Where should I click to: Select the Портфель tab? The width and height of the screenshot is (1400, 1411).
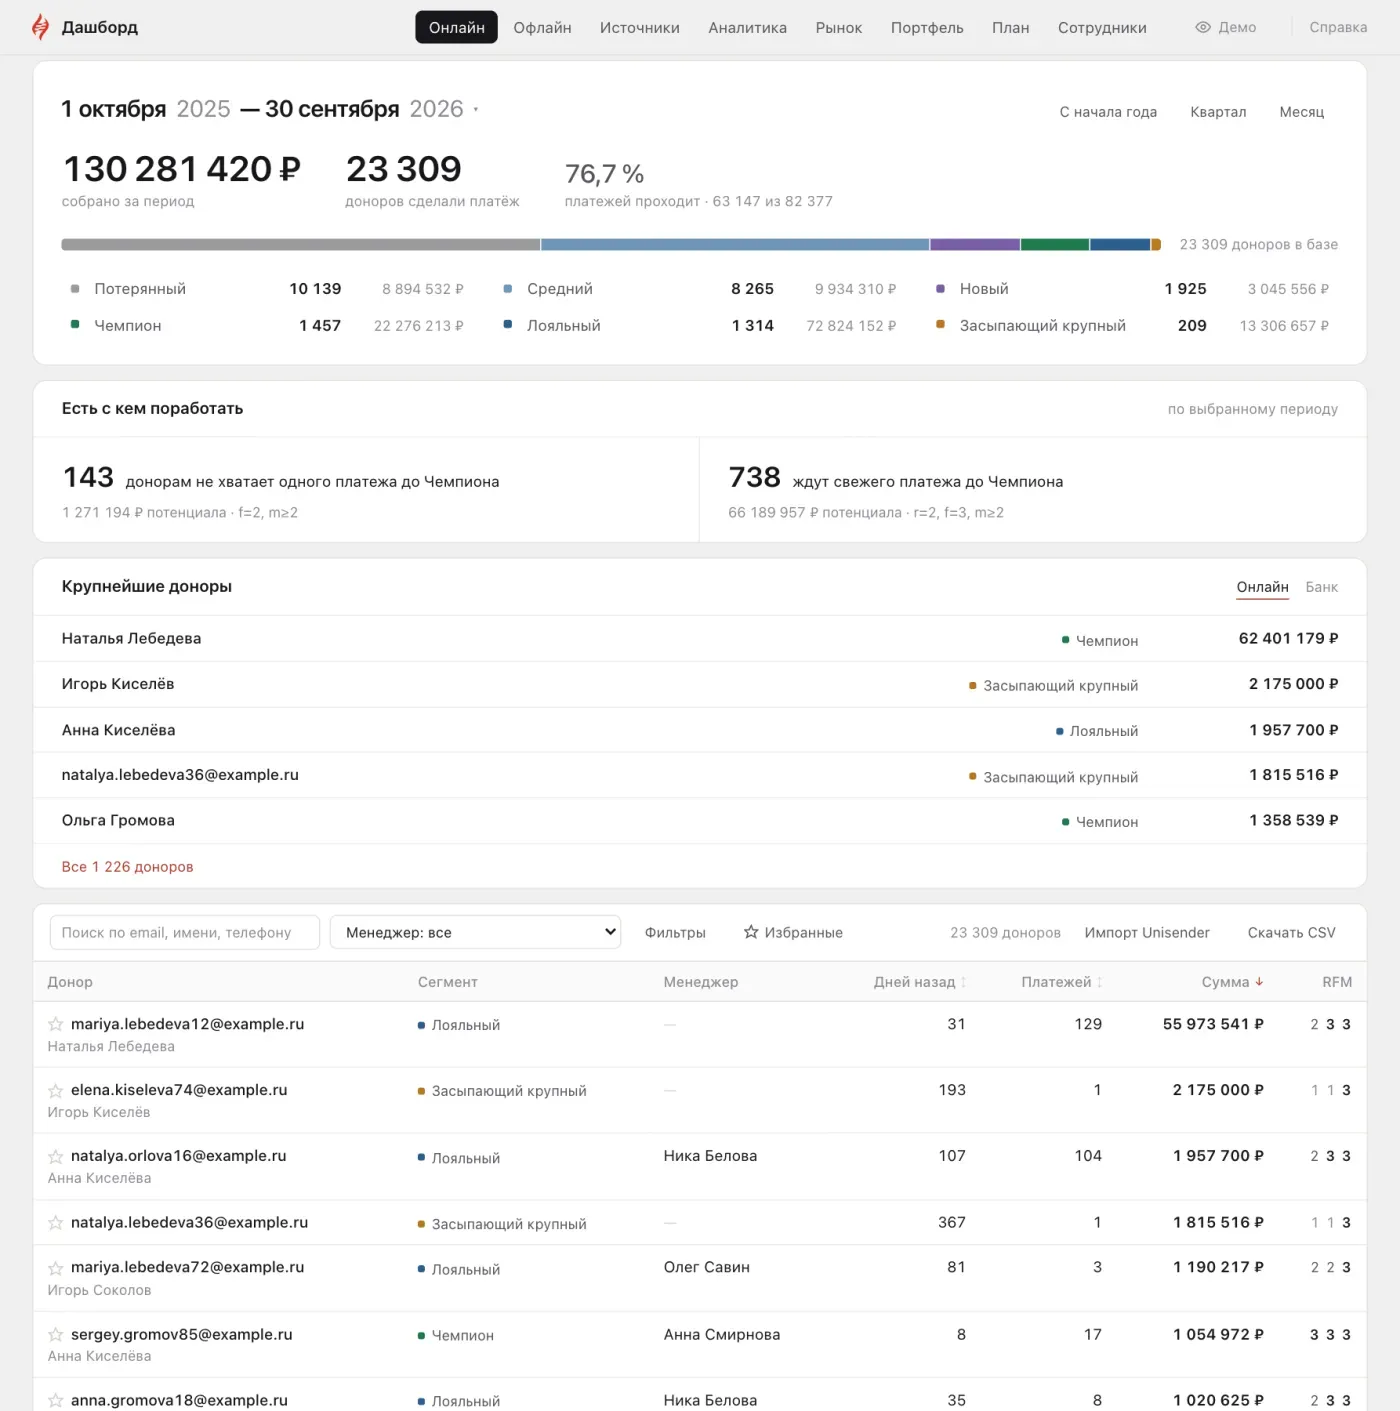(927, 28)
